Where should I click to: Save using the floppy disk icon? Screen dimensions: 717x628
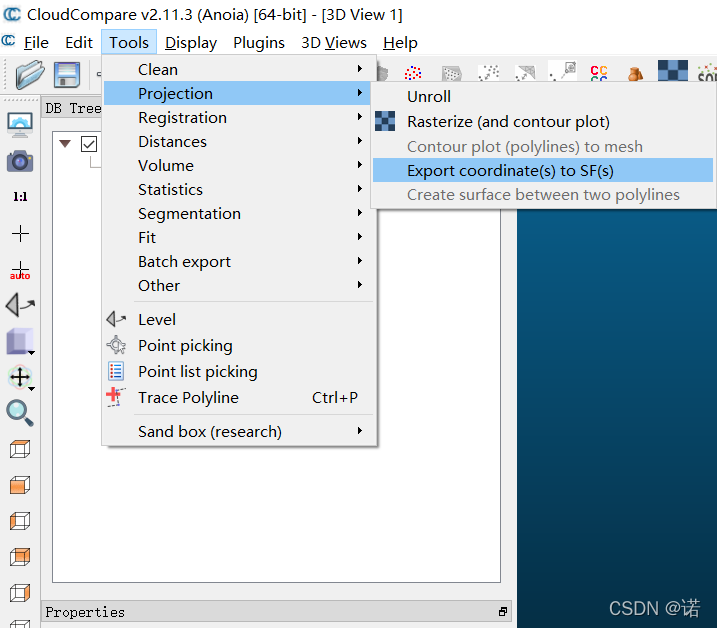tap(67, 74)
